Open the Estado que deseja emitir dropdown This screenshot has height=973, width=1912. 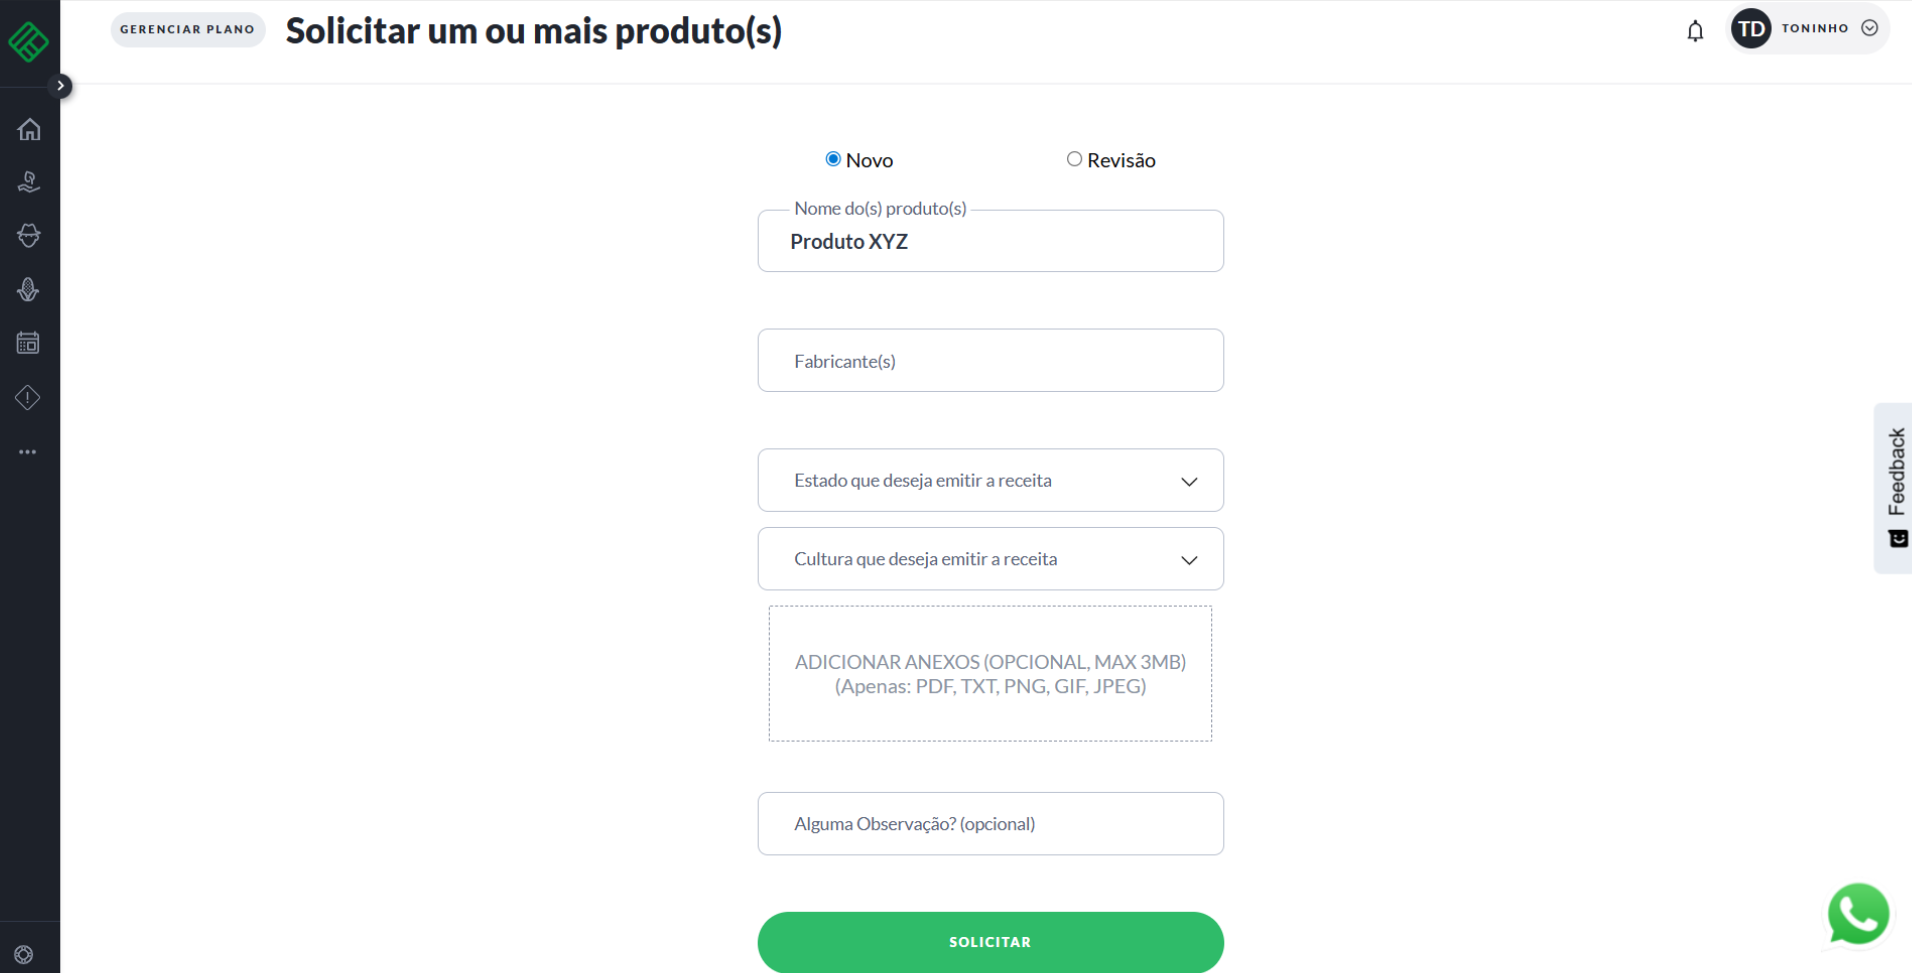pyautogui.click(x=990, y=480)
